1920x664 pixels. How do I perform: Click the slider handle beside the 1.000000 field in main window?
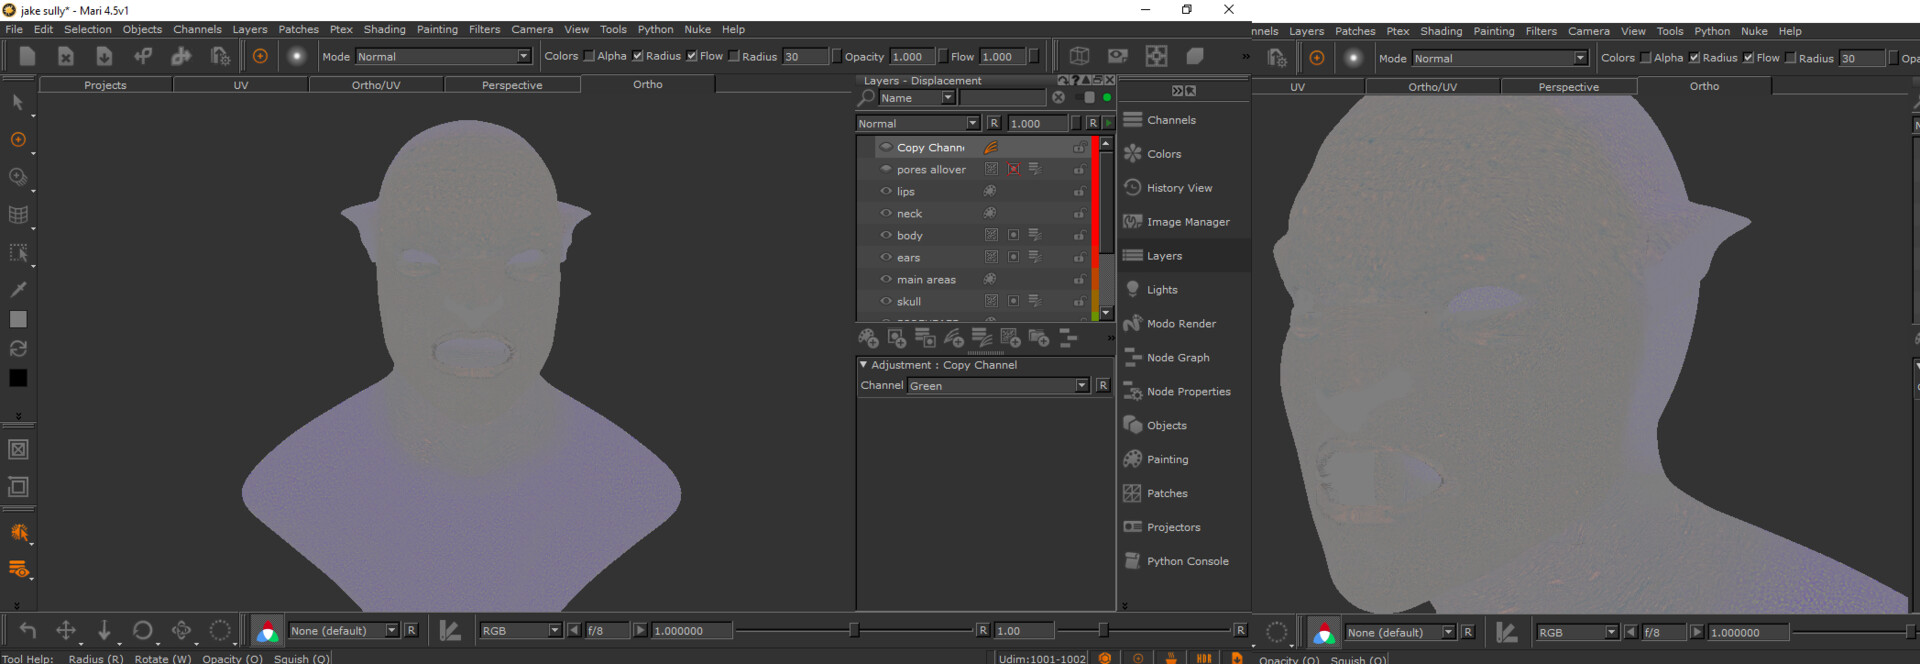click(854, 630)
